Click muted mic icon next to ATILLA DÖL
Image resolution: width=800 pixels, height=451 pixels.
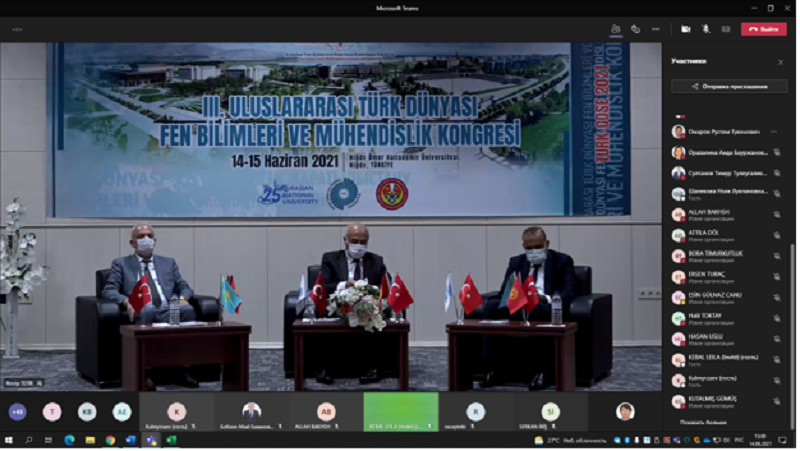pyautogui.click(x=776, y=235)
